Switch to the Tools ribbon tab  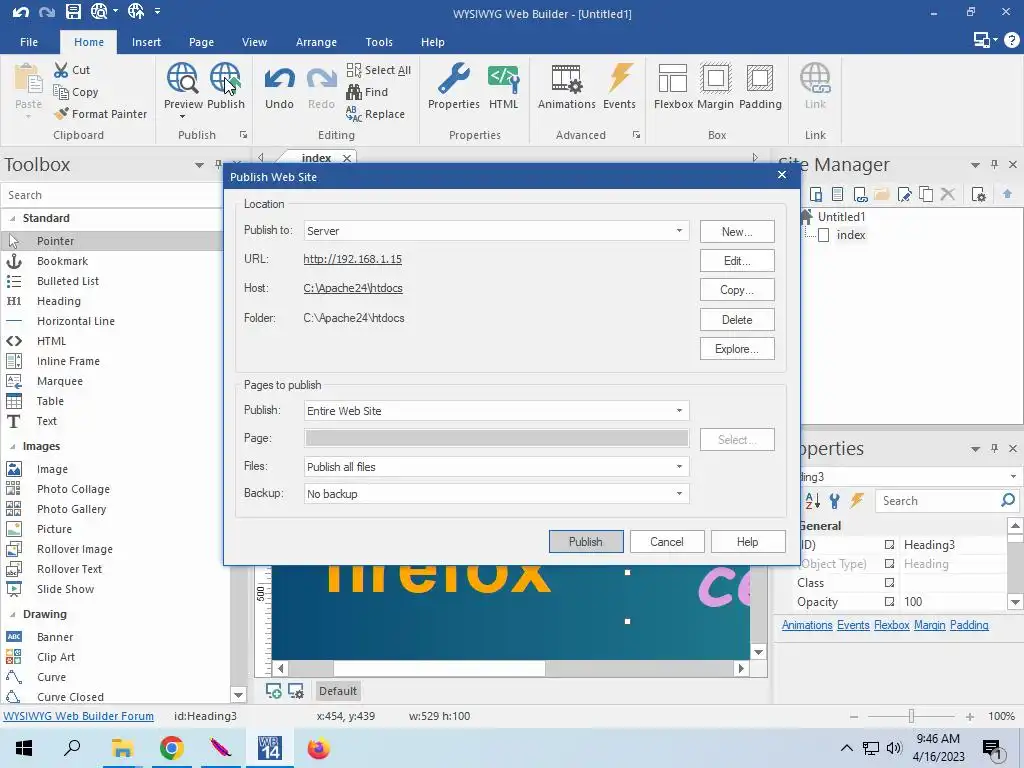tap(379, 42)
